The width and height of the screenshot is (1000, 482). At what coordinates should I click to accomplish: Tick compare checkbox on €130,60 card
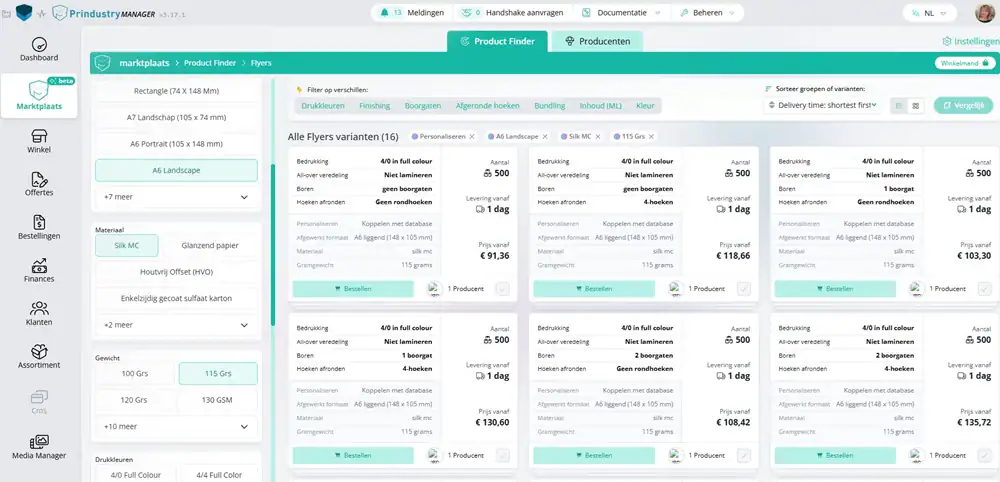tap(503, 455)
